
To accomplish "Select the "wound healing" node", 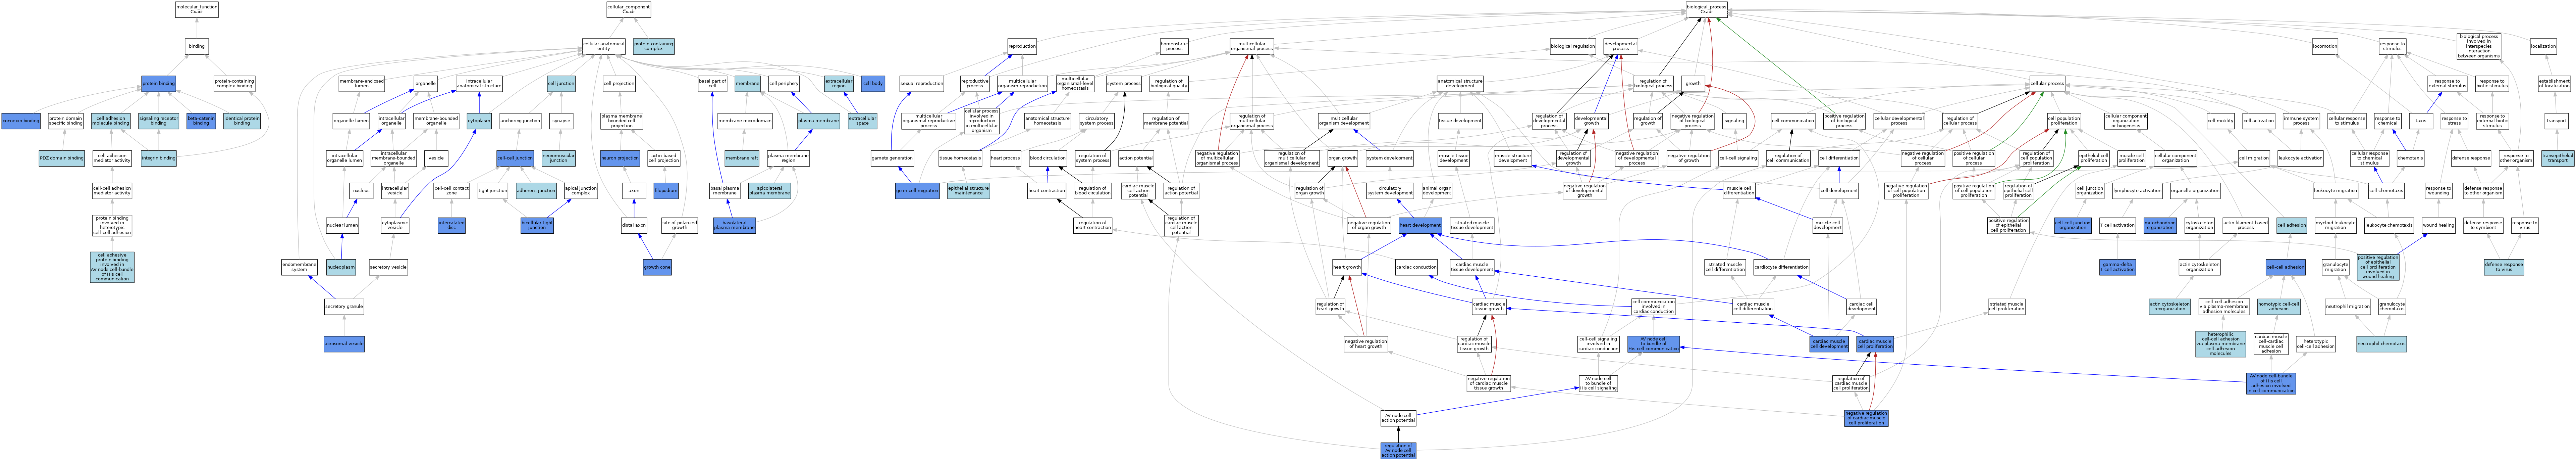I will point(2438,226).
